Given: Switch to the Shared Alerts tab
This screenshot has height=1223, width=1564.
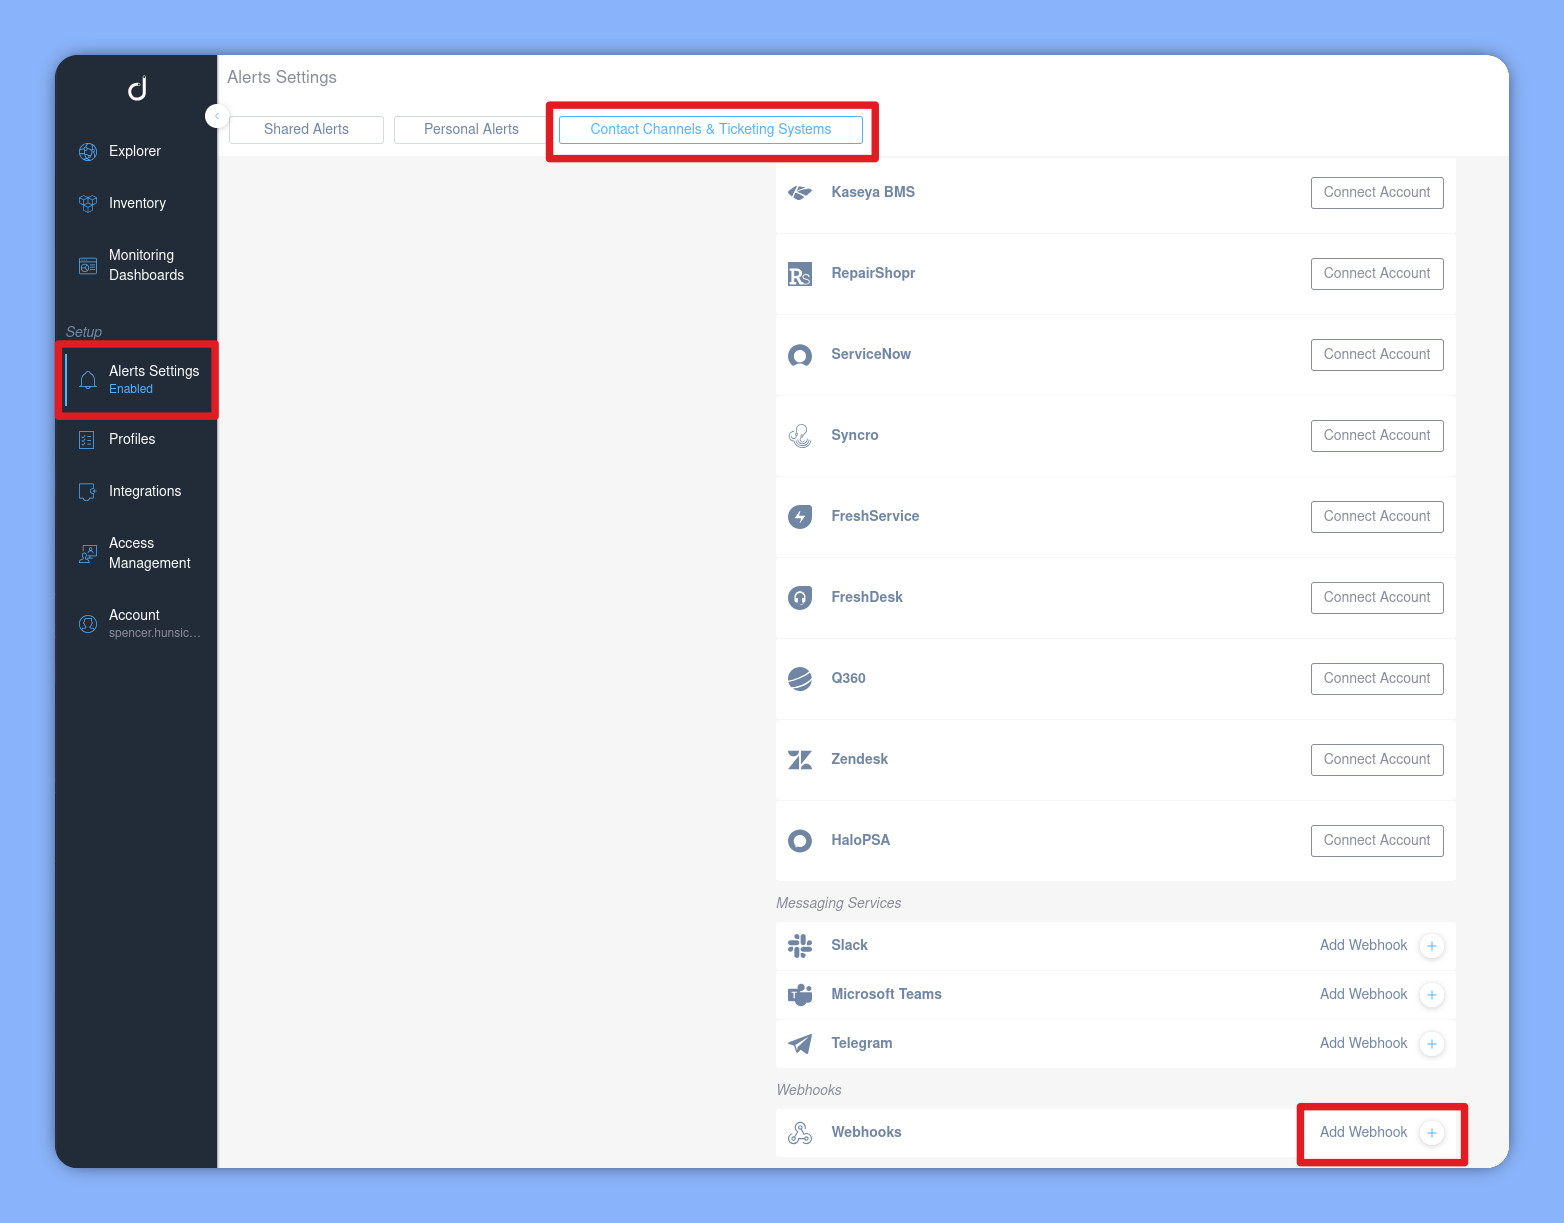Looking at the screenshot, I should (x=306, y=129).
